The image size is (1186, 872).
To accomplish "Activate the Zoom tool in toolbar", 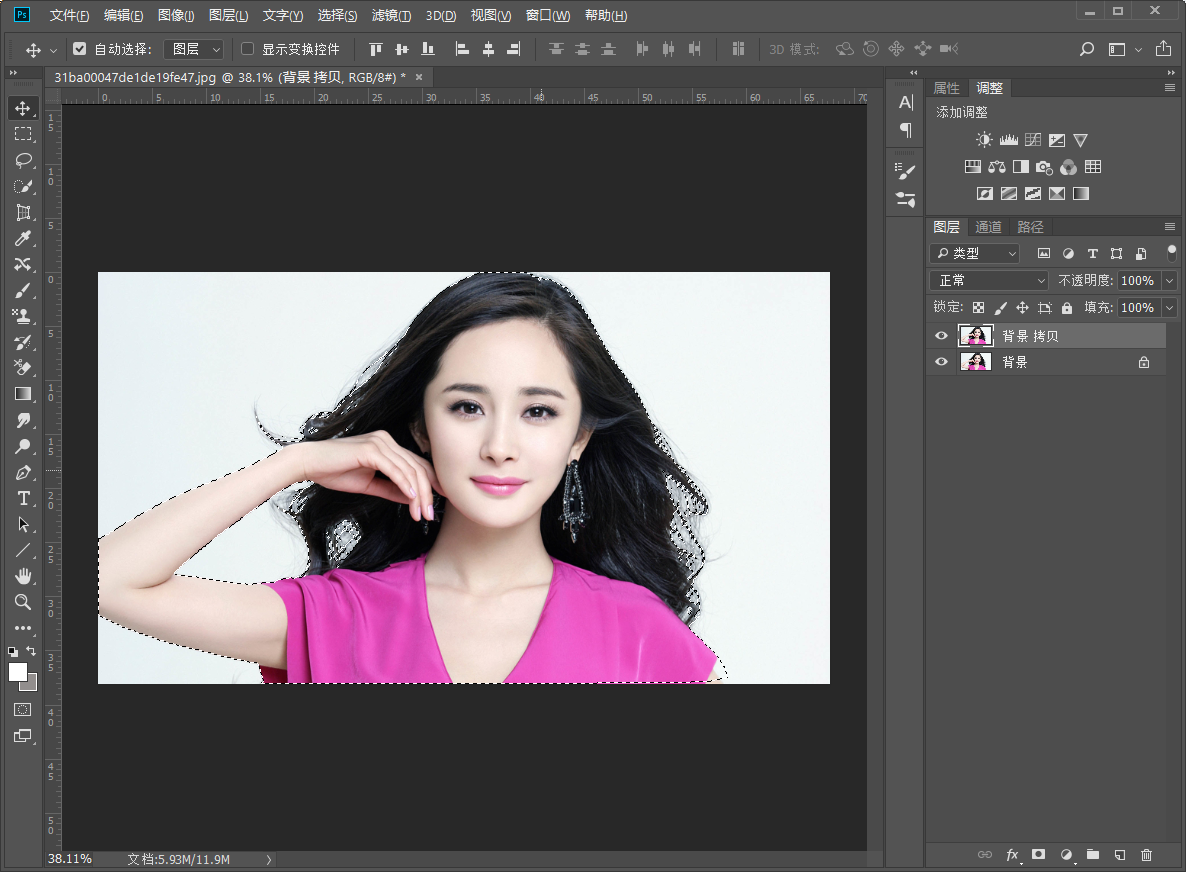I will coord(23,602).
